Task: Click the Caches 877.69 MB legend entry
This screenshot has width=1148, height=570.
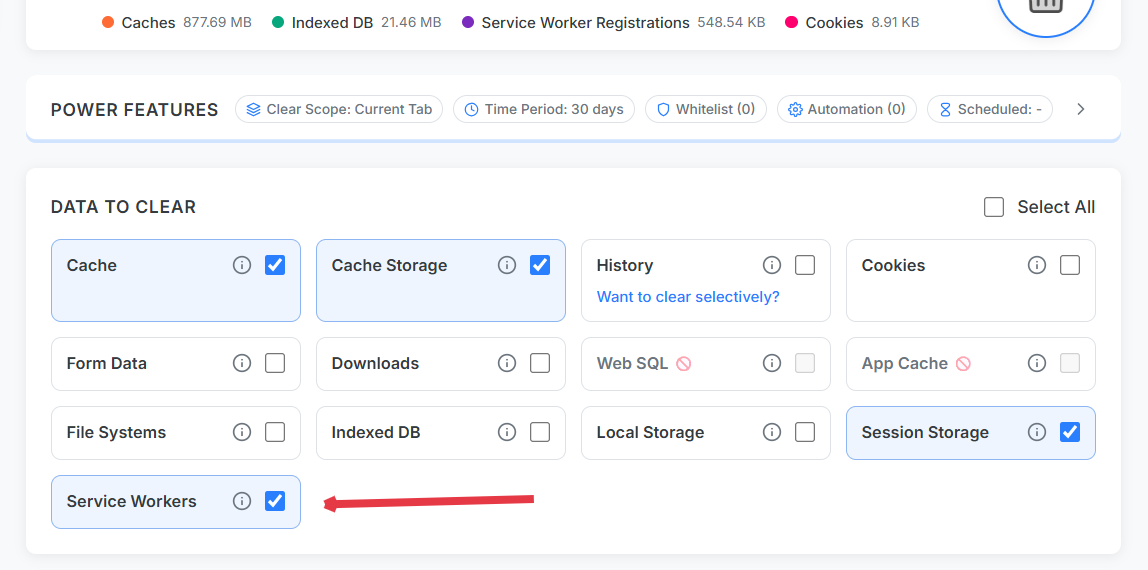Action: pos(176,23)
